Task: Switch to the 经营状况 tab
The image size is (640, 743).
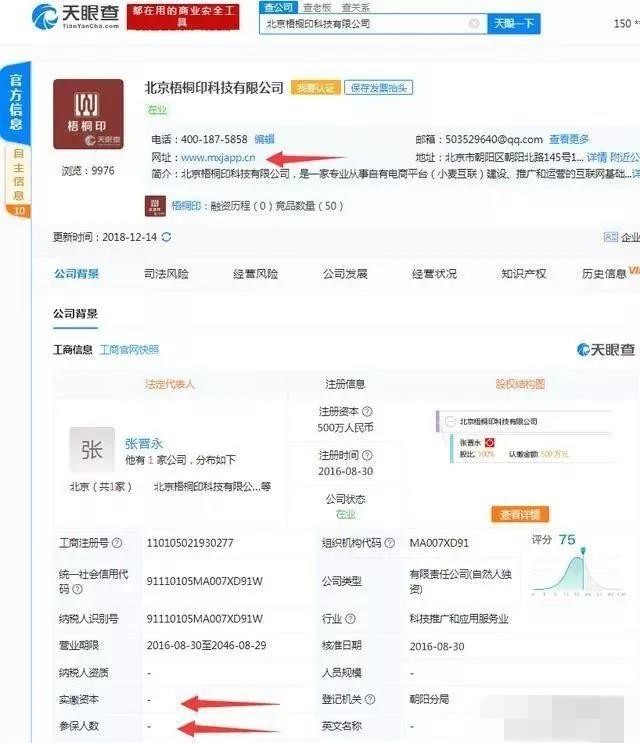Action: 434,273
